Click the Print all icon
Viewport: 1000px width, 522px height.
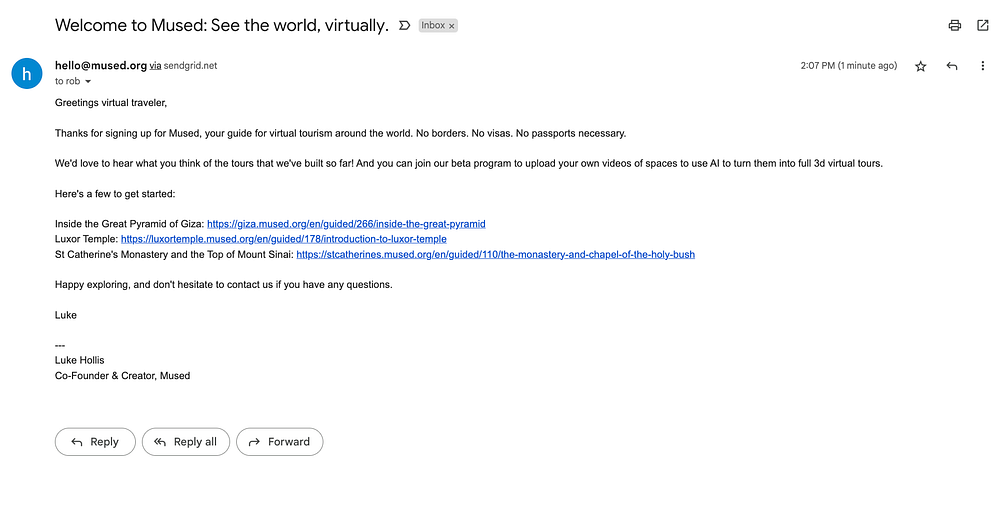coord(955,26)
